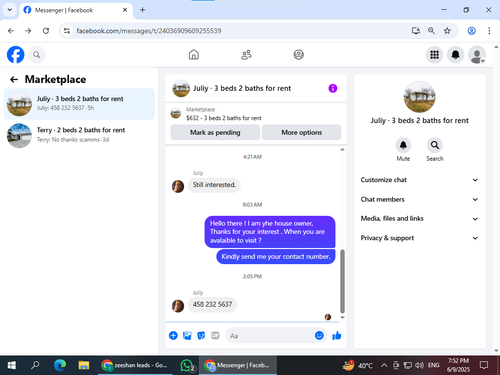This screenshot has height=375, width=500.
Task: Open the Chrome three-dot menu
Action: [x=489, y=31]
